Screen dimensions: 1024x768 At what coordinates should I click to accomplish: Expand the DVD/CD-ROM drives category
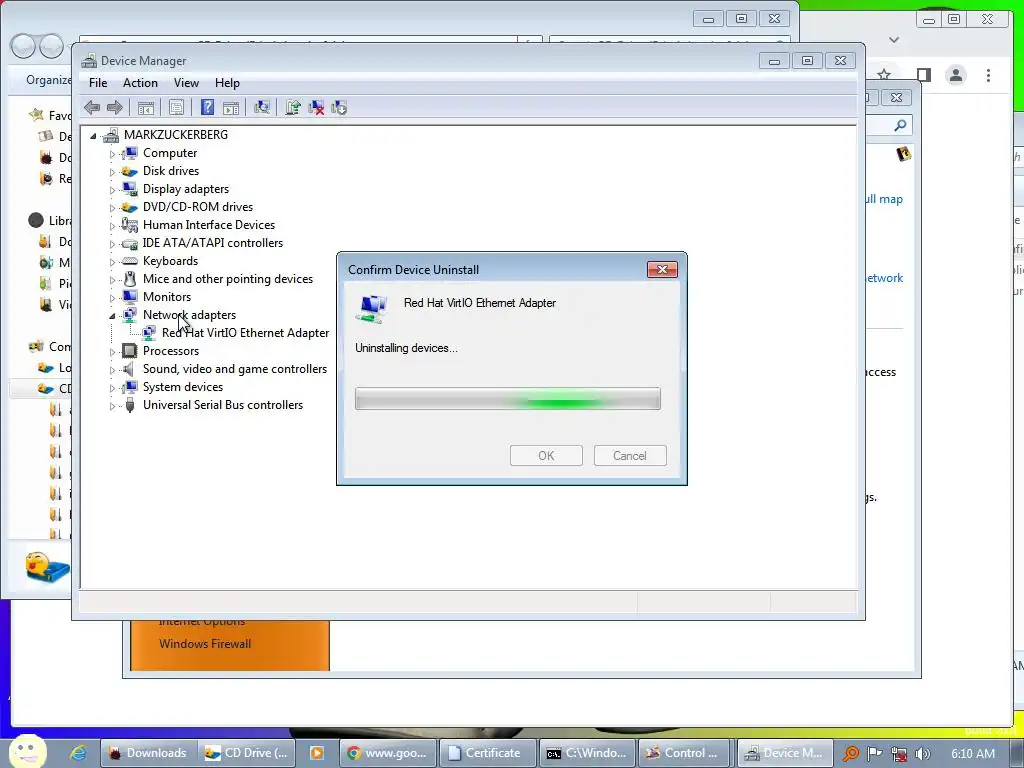(112, 208)
